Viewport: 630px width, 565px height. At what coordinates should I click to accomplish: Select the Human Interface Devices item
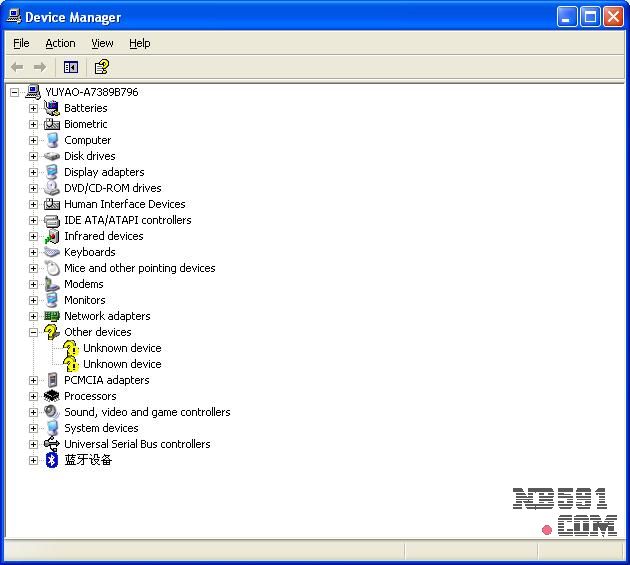(124, 204)
